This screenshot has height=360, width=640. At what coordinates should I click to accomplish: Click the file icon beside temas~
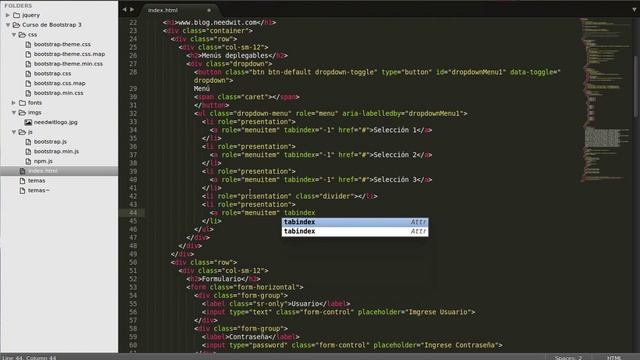[x=22, y=190]
